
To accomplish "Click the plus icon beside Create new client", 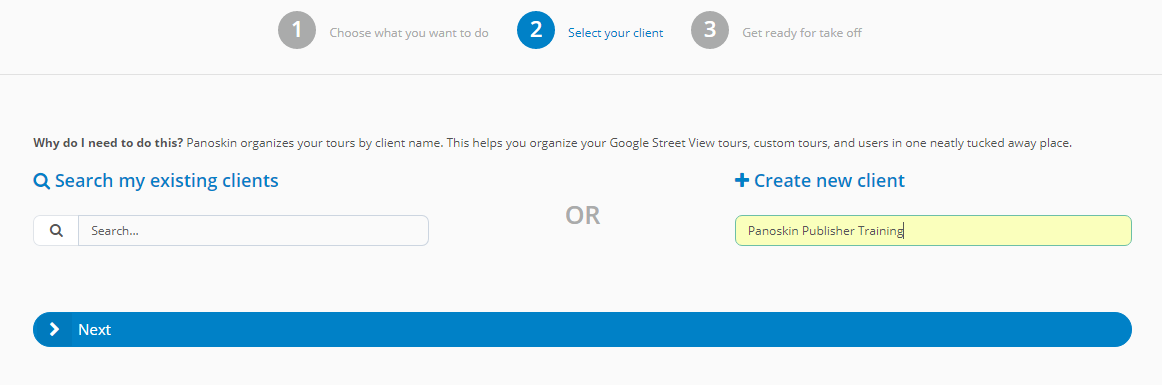I will pos(742,180).
